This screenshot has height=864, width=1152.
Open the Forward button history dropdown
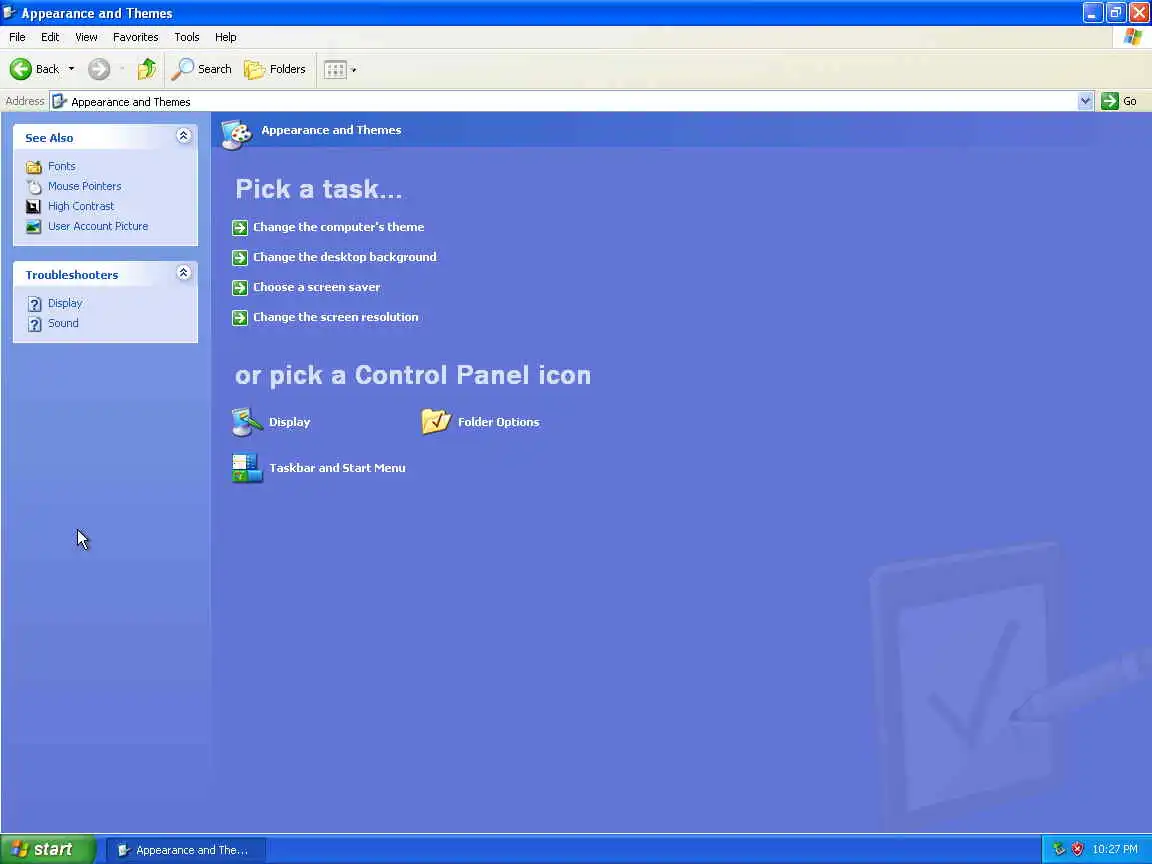coord(121,69)
